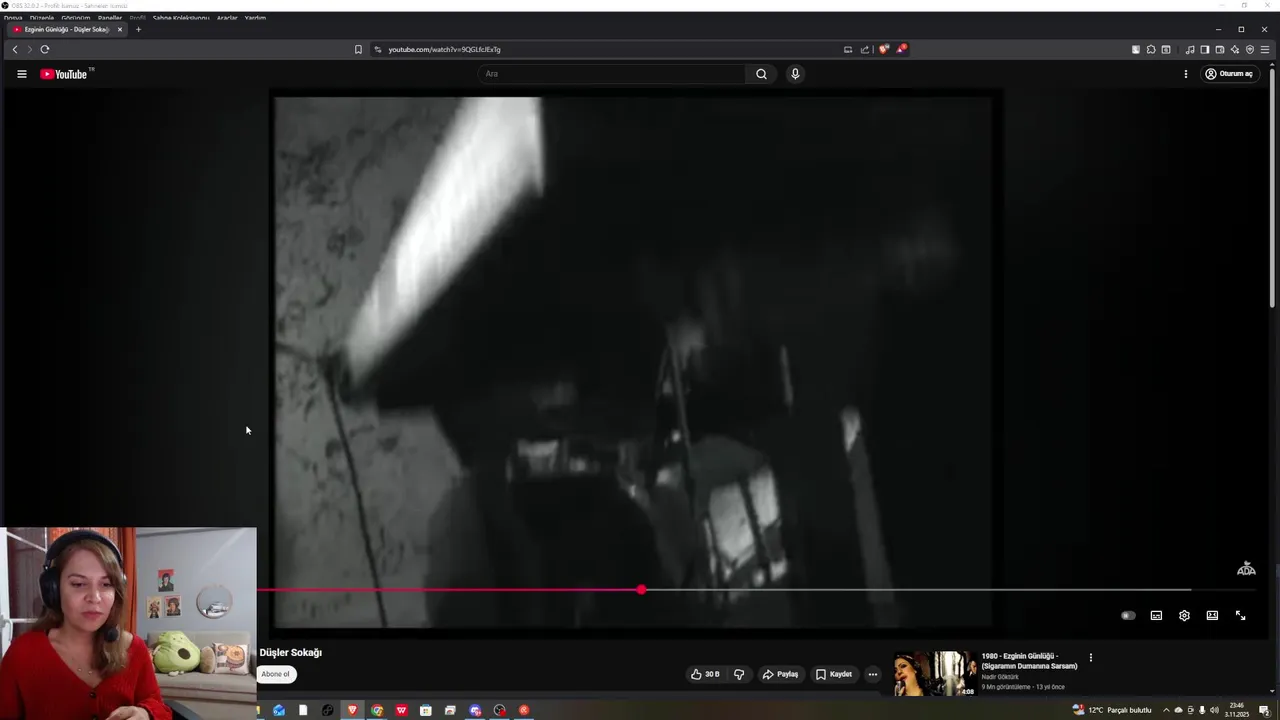Bookmark this page in the address bar

click(358, 49)
